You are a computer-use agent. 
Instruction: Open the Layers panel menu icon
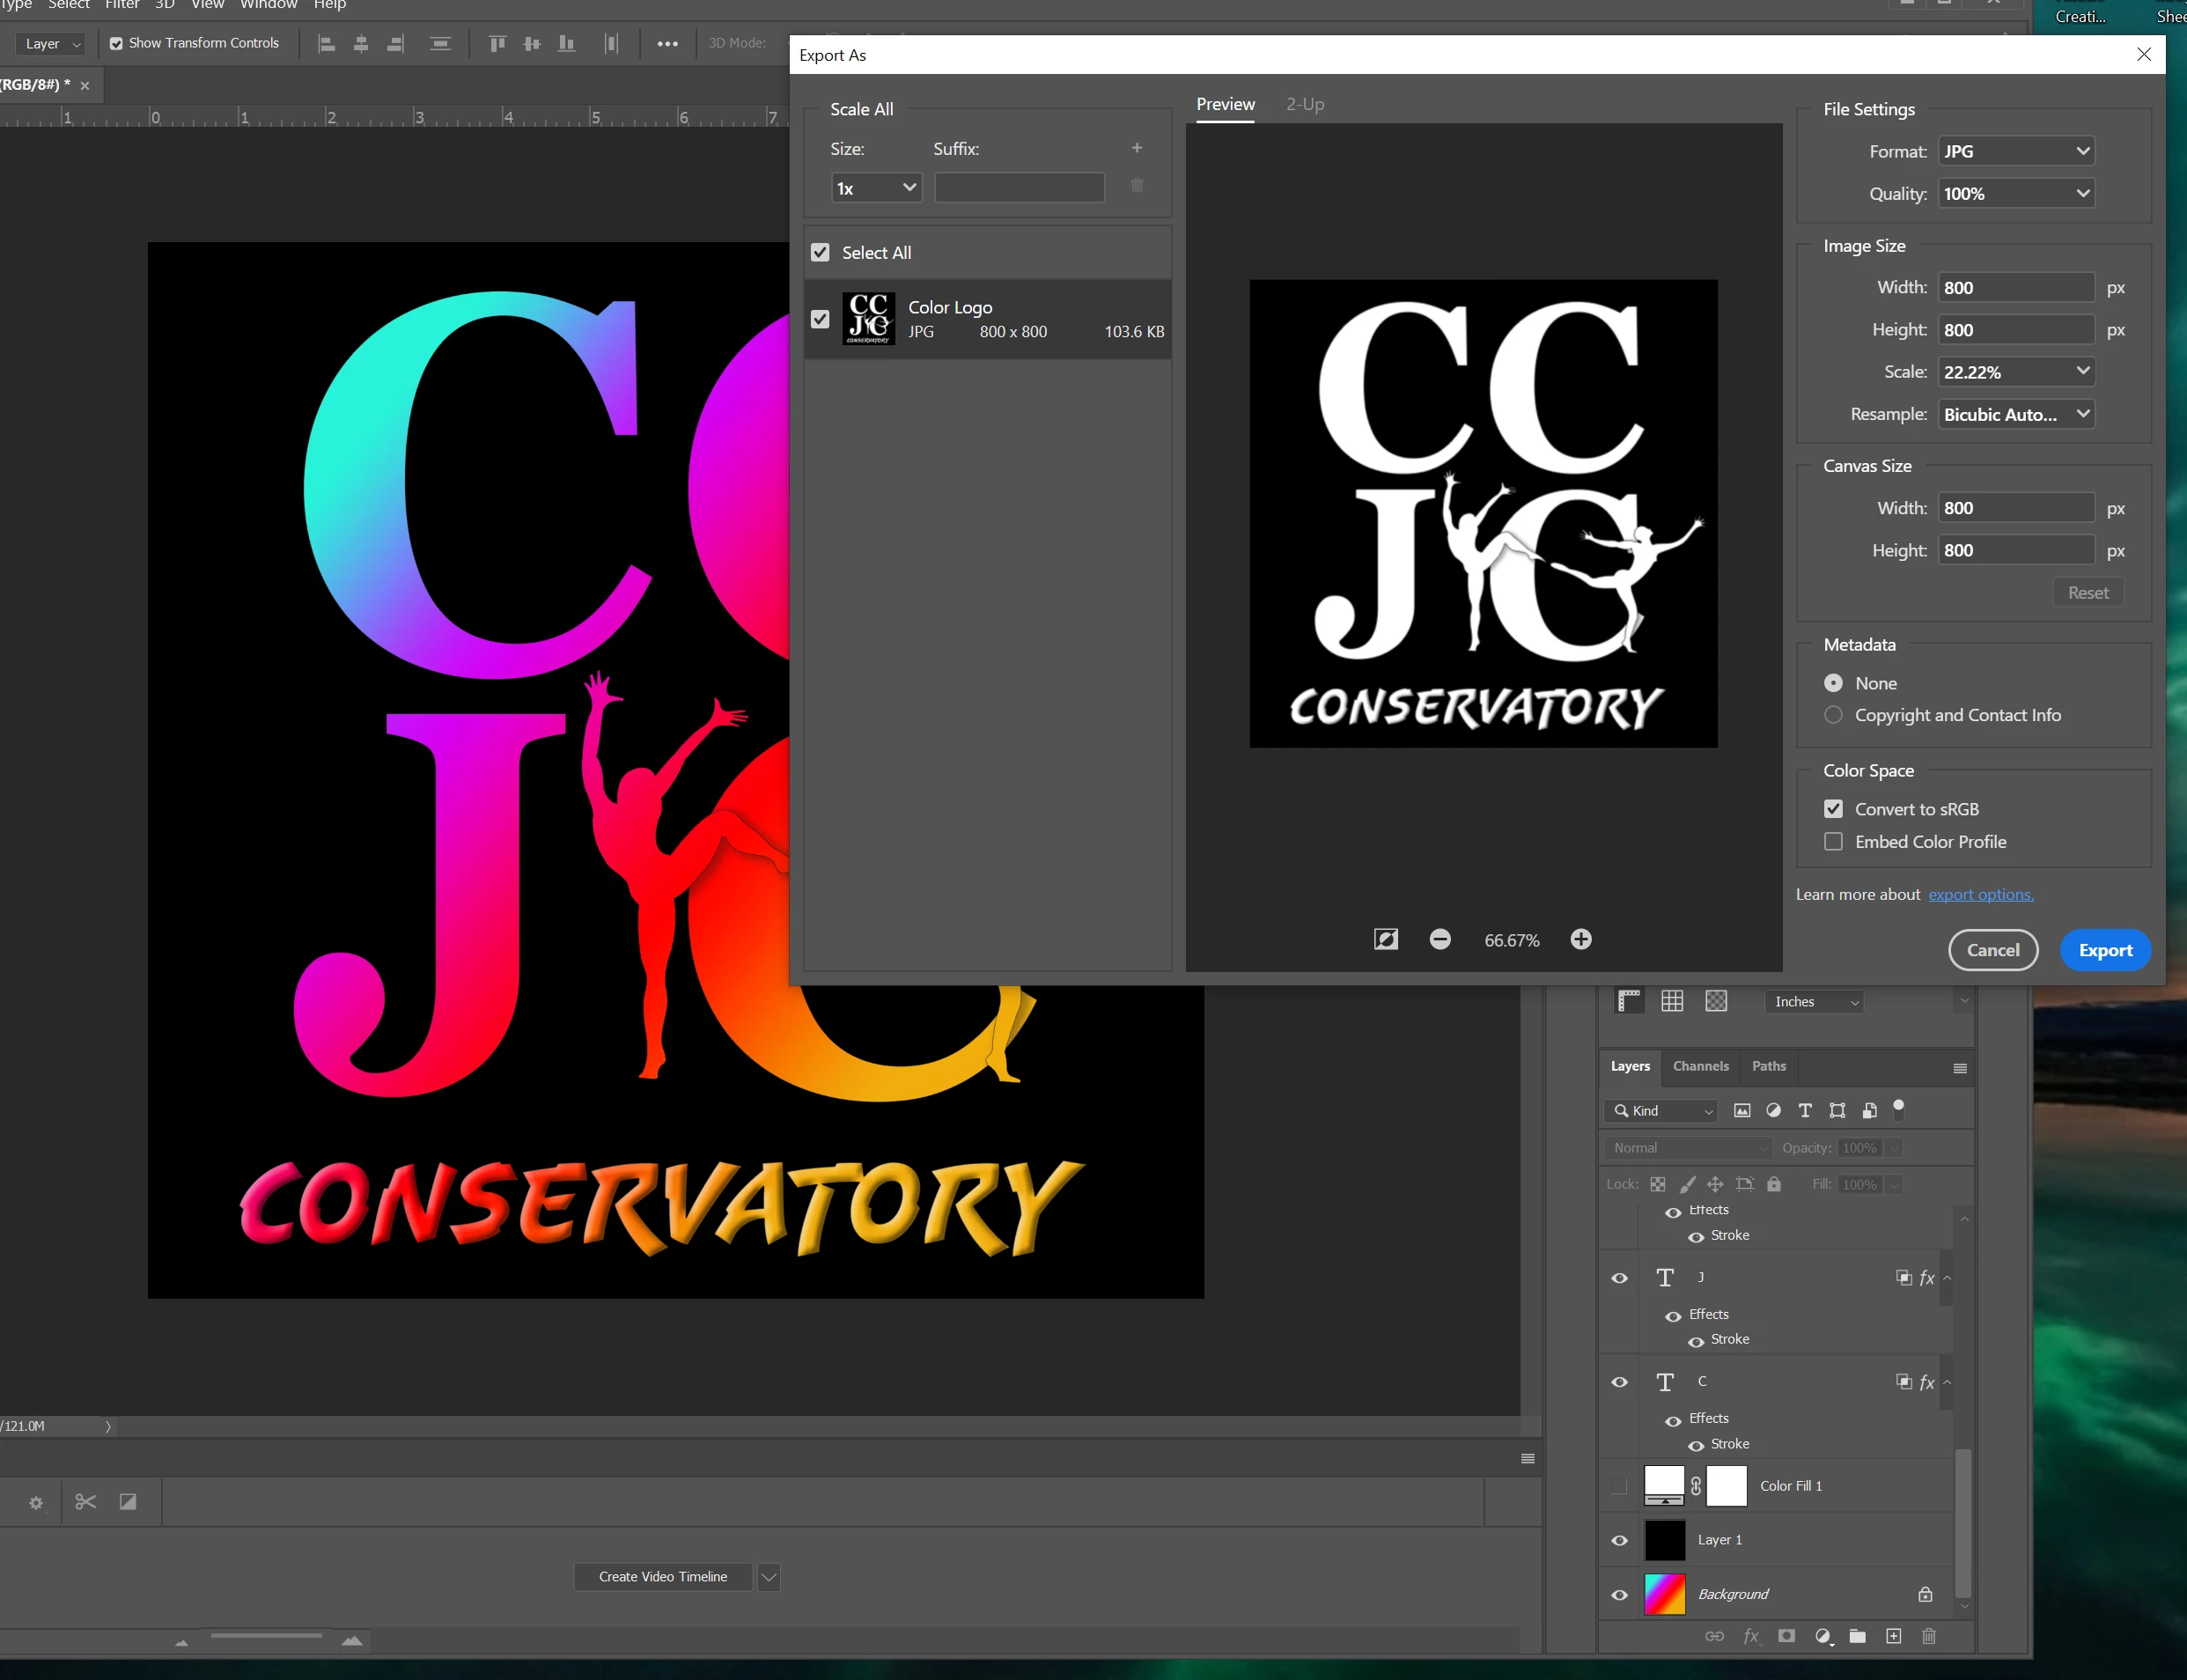[x=1960, y=1068]
